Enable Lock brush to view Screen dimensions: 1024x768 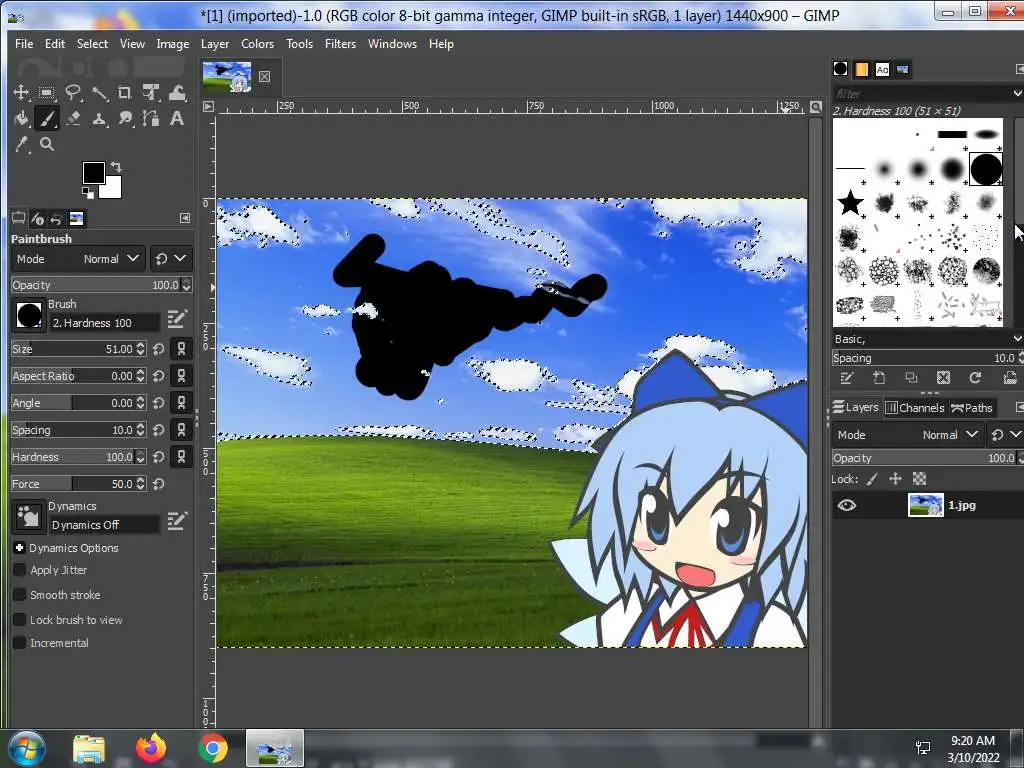(x=20, y=620)
